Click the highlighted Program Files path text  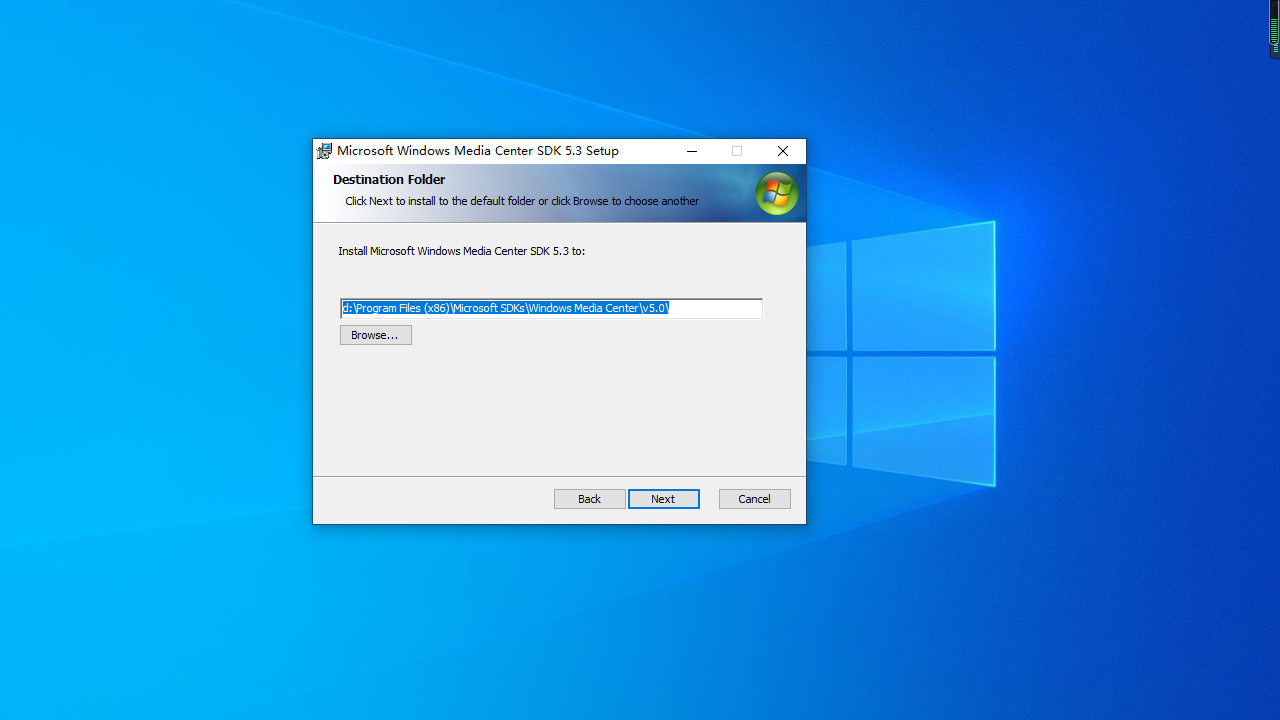point(505,308)
